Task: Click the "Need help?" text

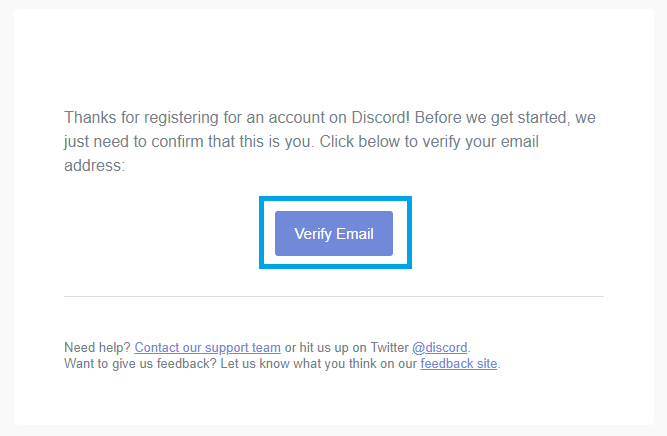Action: click(x=97, y=348)
